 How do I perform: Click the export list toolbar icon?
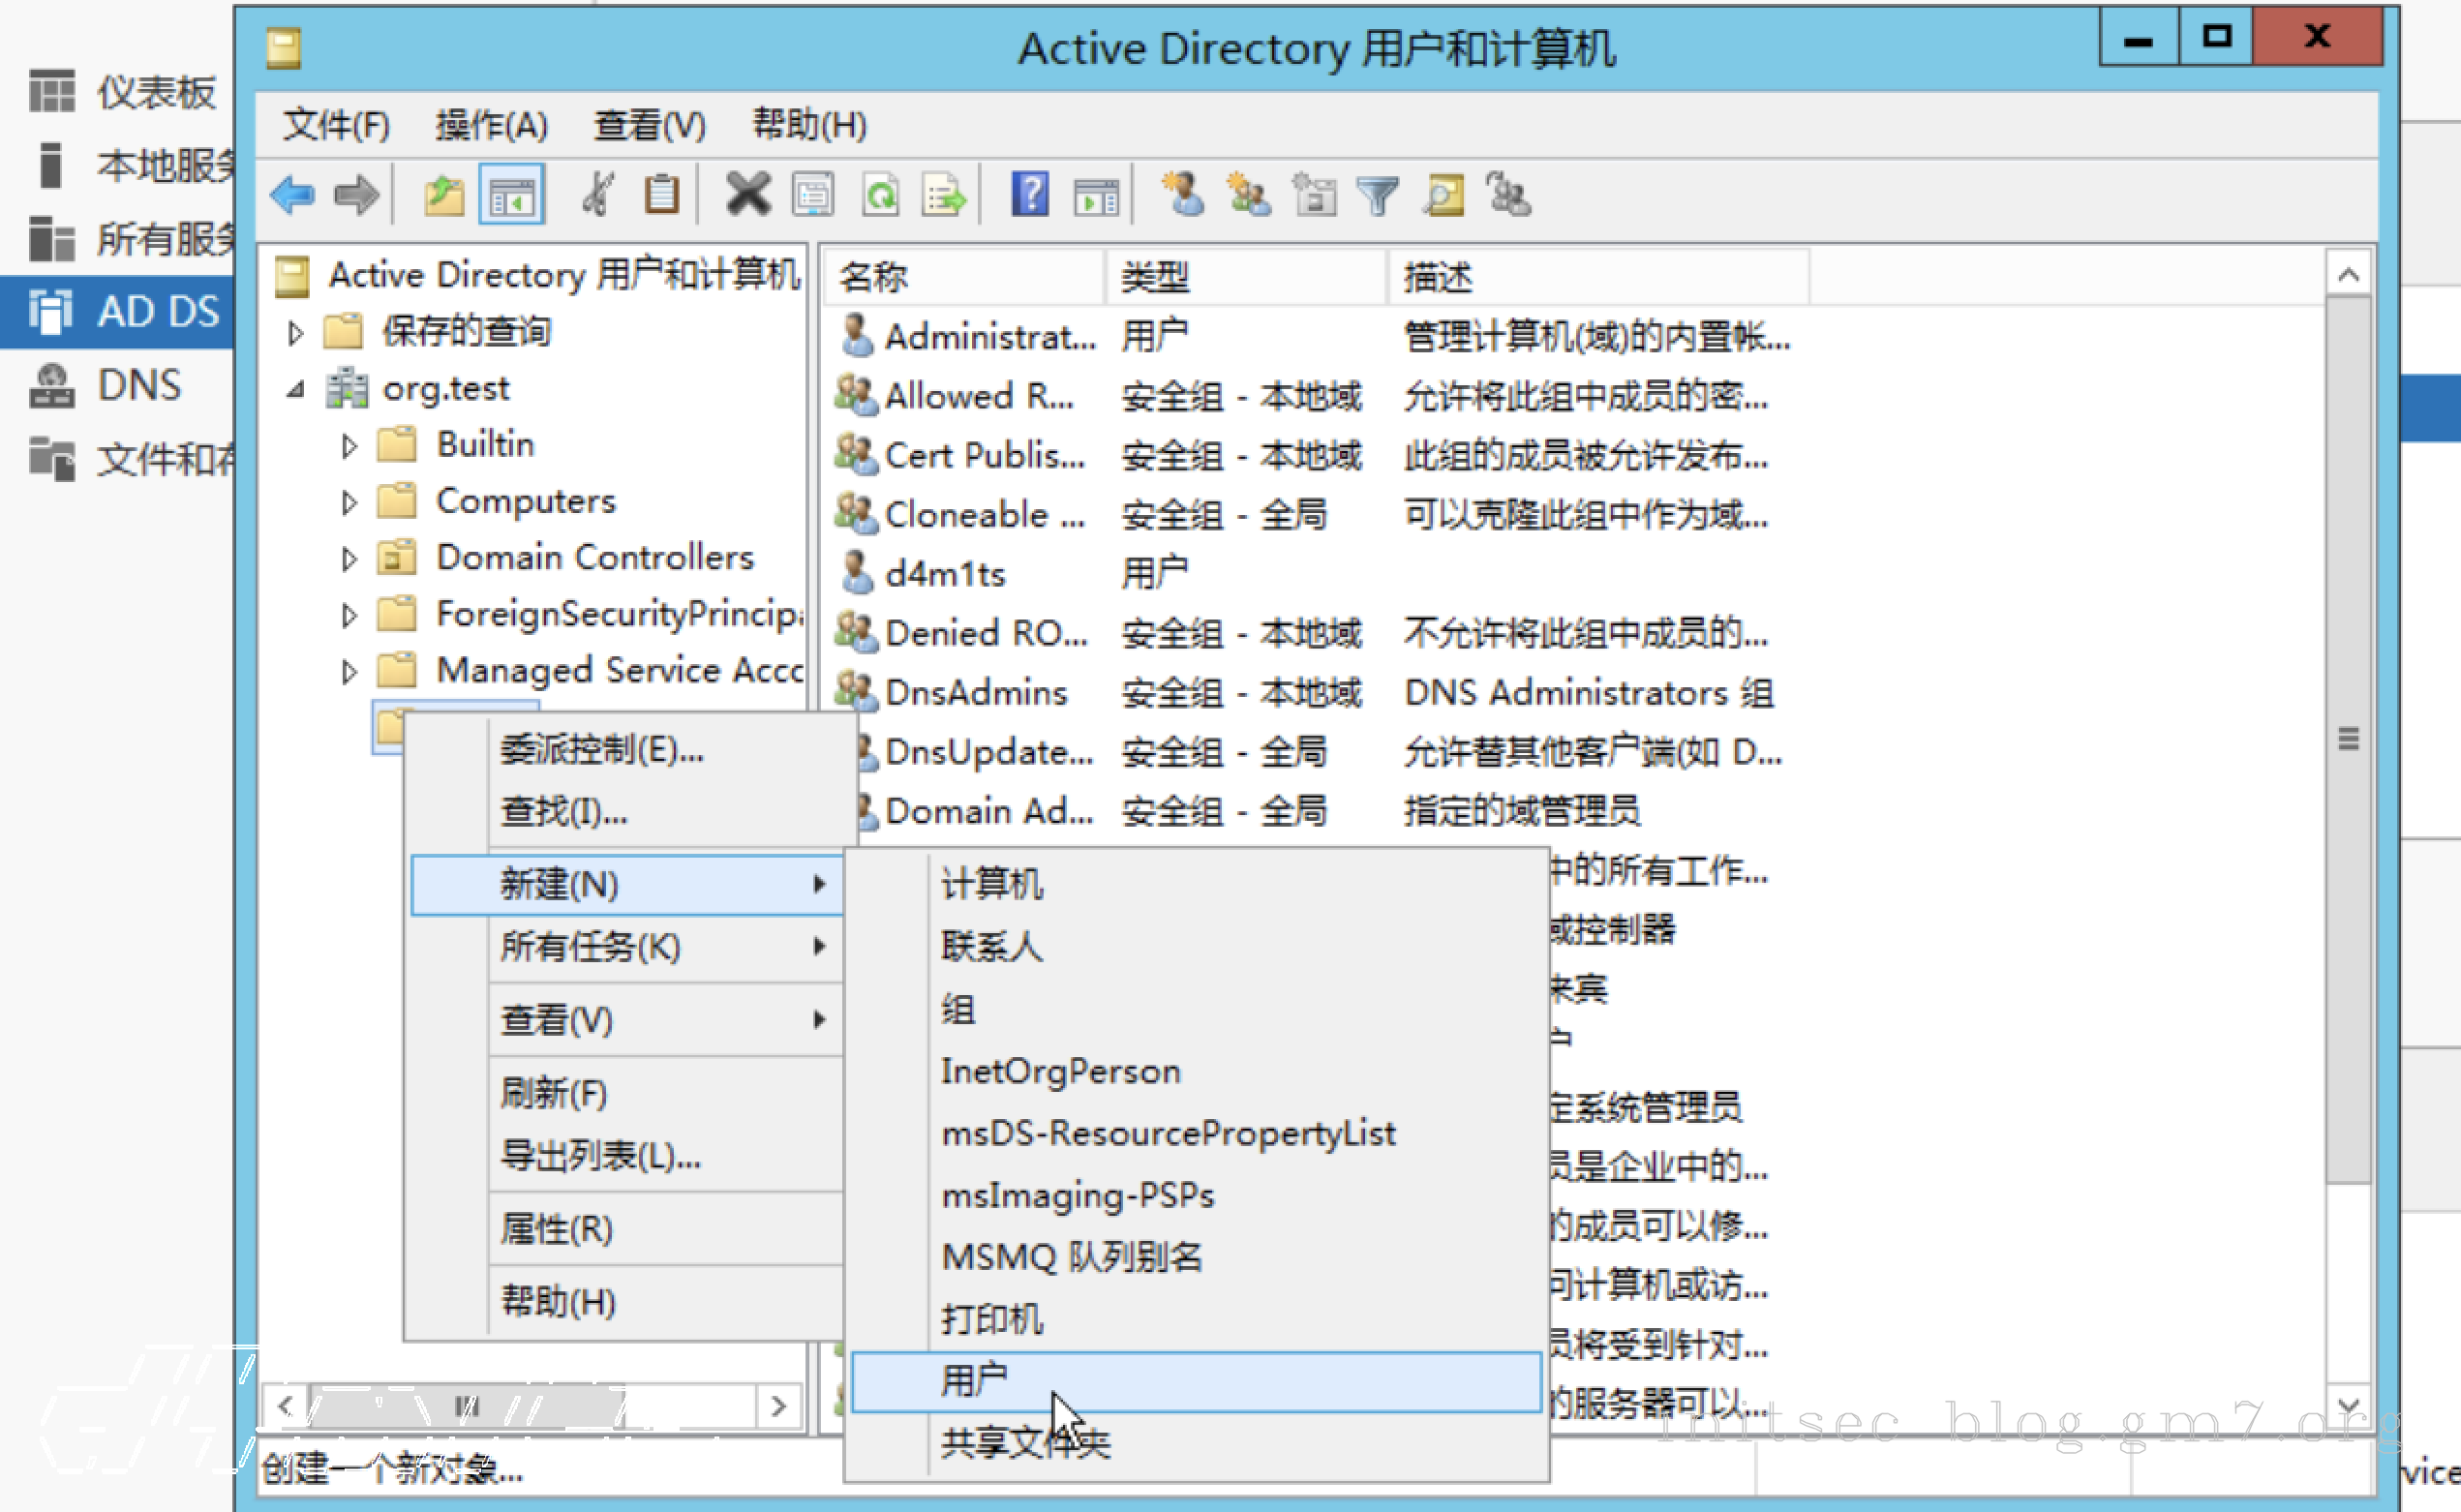pyautogui.click(x=944, y=194)
